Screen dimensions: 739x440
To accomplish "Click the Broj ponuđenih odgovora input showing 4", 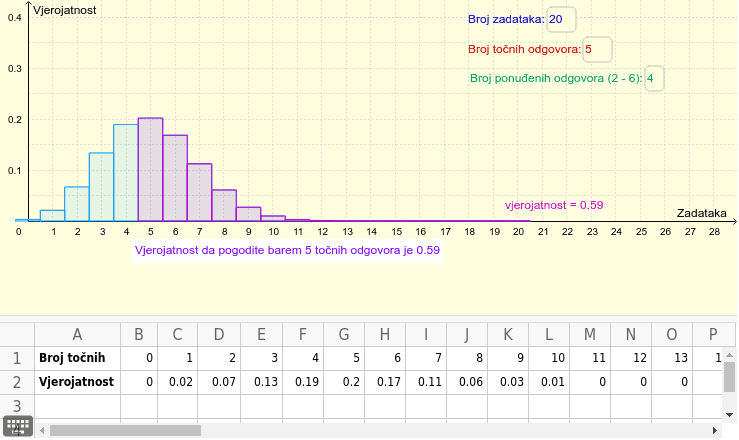I will 654,78.
